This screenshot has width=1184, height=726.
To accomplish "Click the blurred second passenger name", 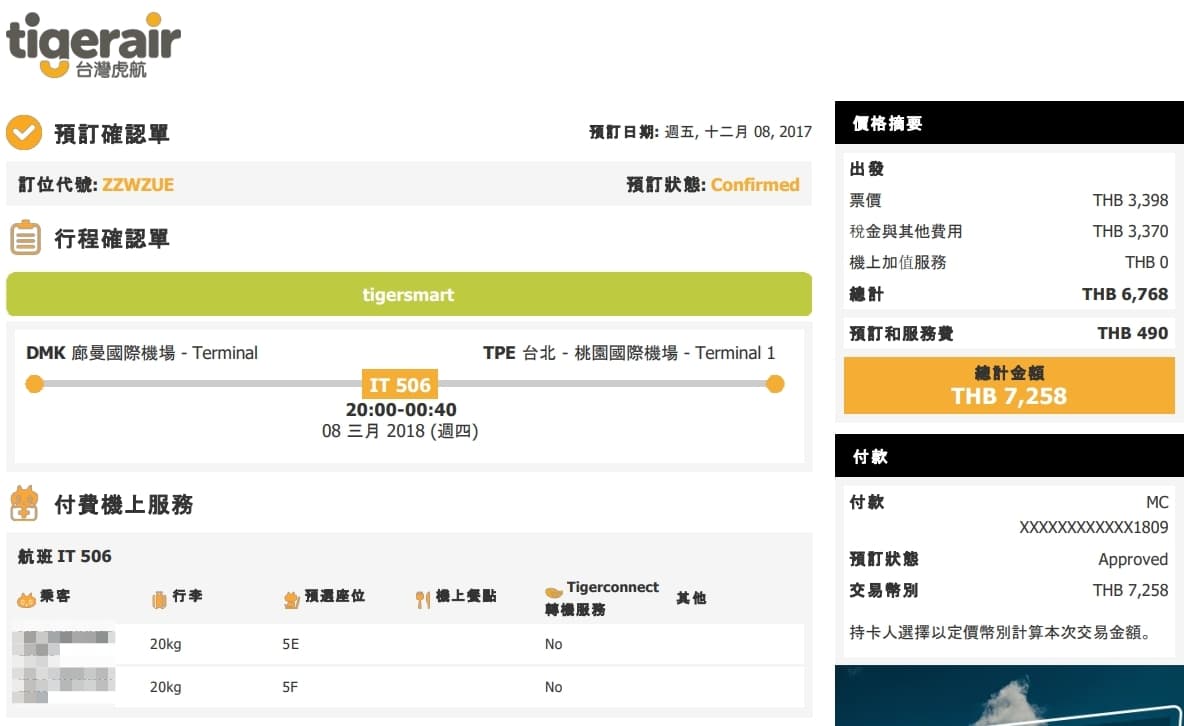I will pyautogui.click(x=64, y=684).
